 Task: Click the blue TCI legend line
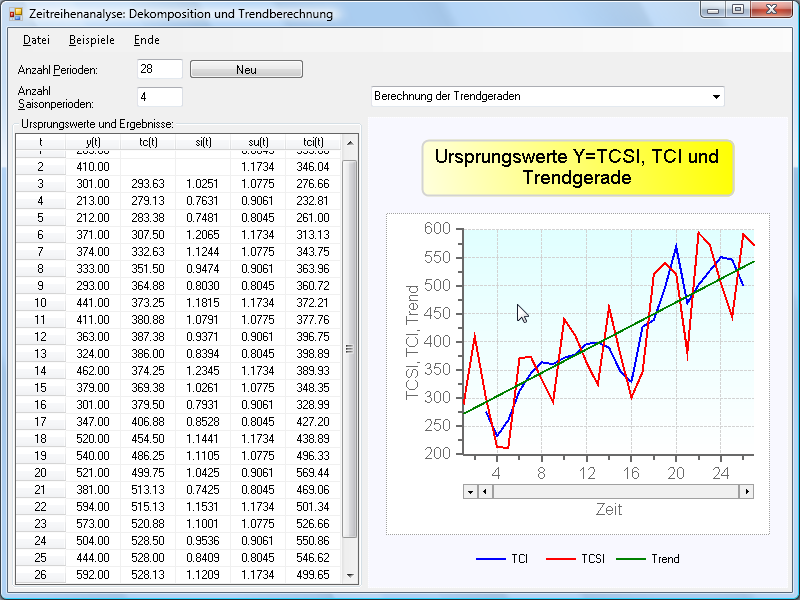(x=490, y=559)
